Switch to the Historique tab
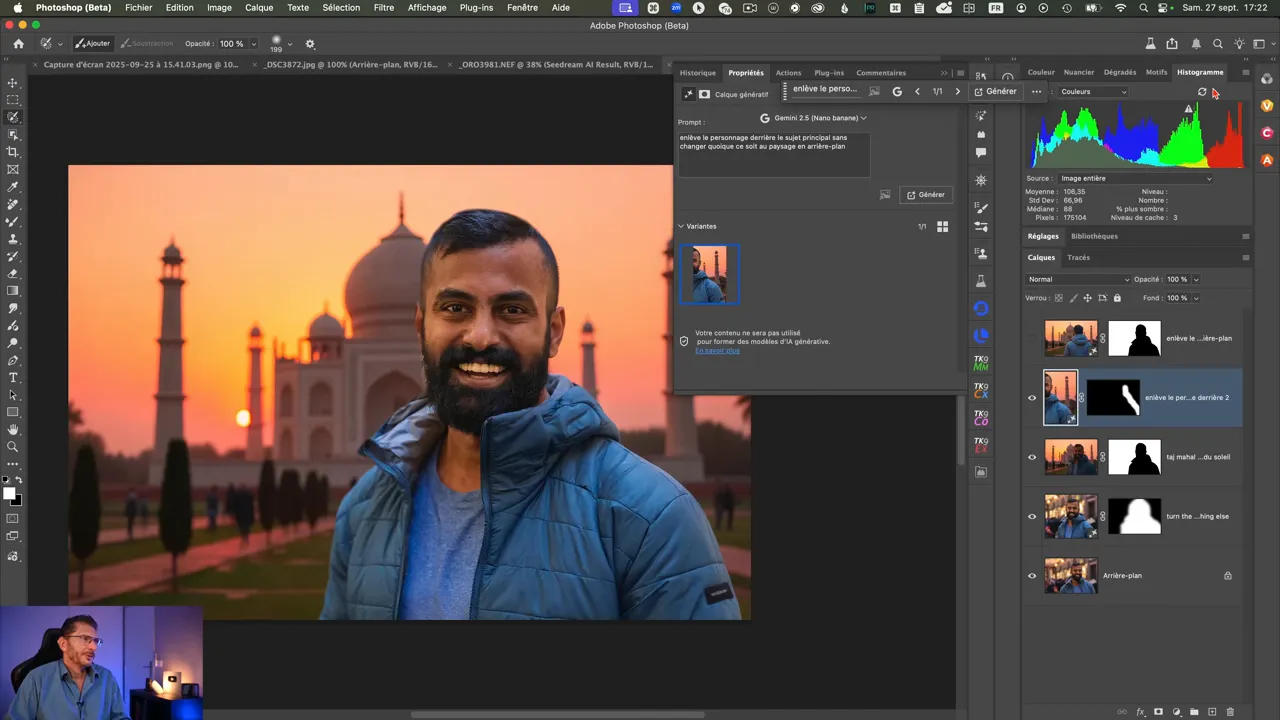1280x720 pixels. point(697,73)
